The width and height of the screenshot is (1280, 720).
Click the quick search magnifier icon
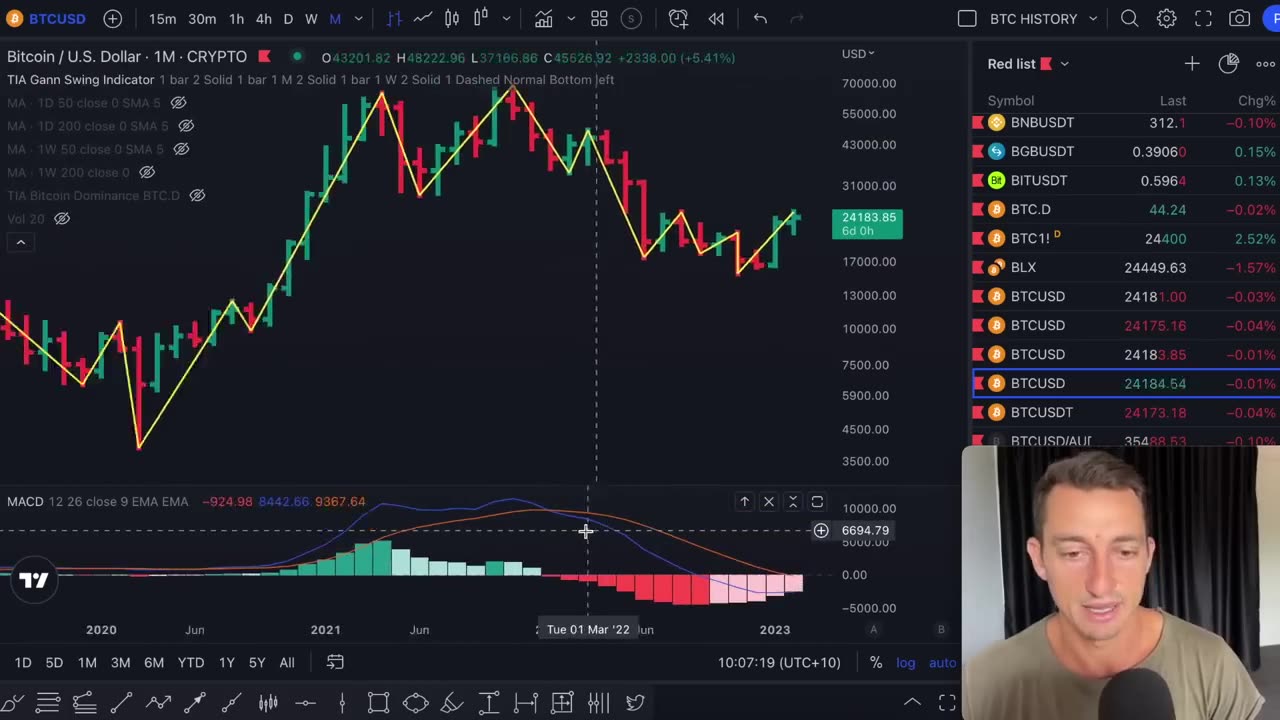tap(1129, 18)
